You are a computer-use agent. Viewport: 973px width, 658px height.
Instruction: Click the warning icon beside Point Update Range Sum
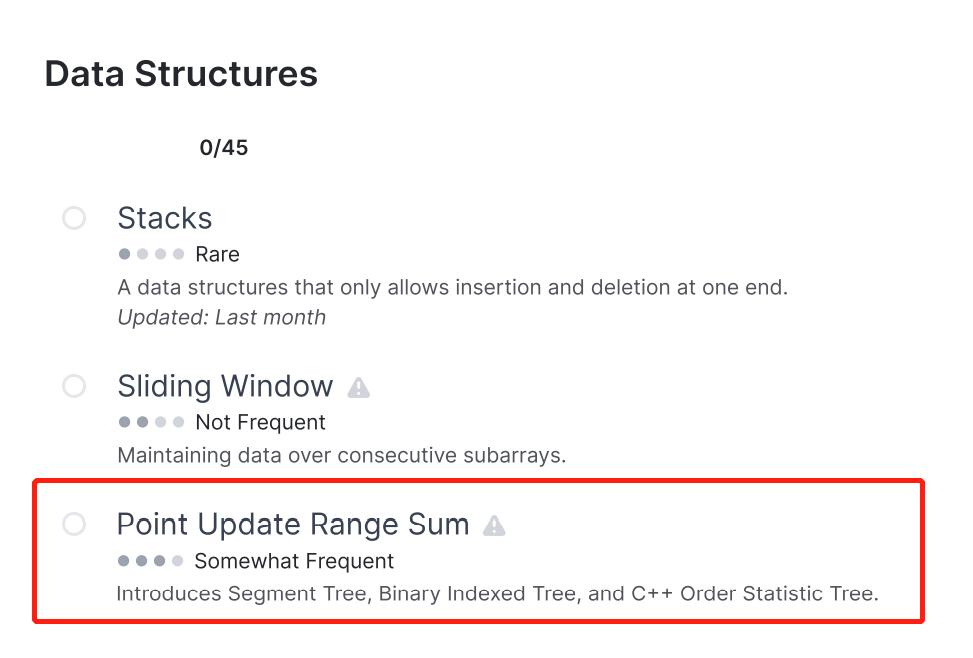pyautogui.click(x=494, y=526)
